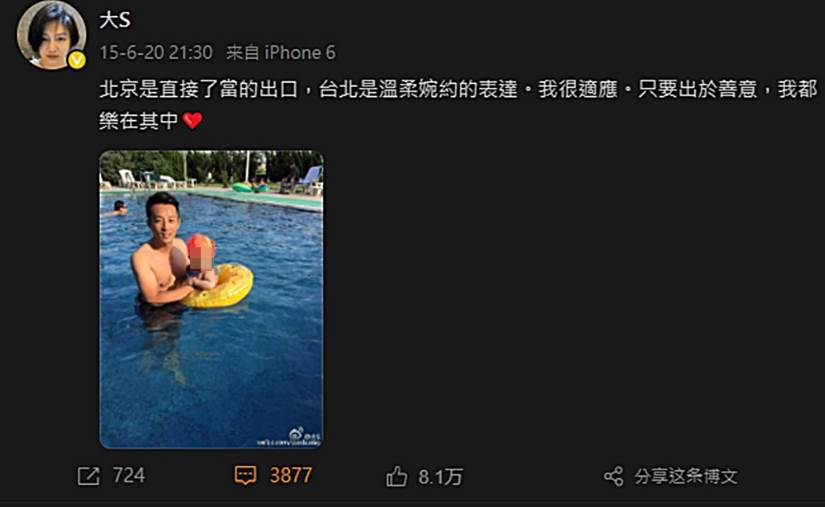Open comments via the speech bubble icon
This screenshot has width=825, height=507.
[x=245, y=475]
